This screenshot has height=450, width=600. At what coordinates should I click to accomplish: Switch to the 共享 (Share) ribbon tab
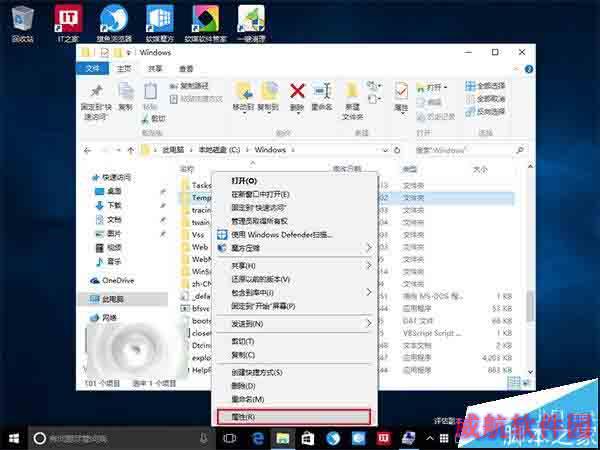click(155, 69)
